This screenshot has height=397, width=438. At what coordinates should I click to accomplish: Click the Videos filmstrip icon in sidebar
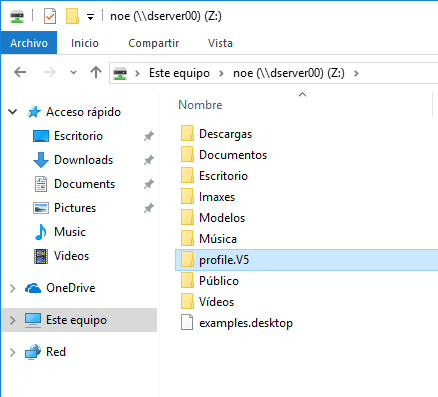point(41,256)
